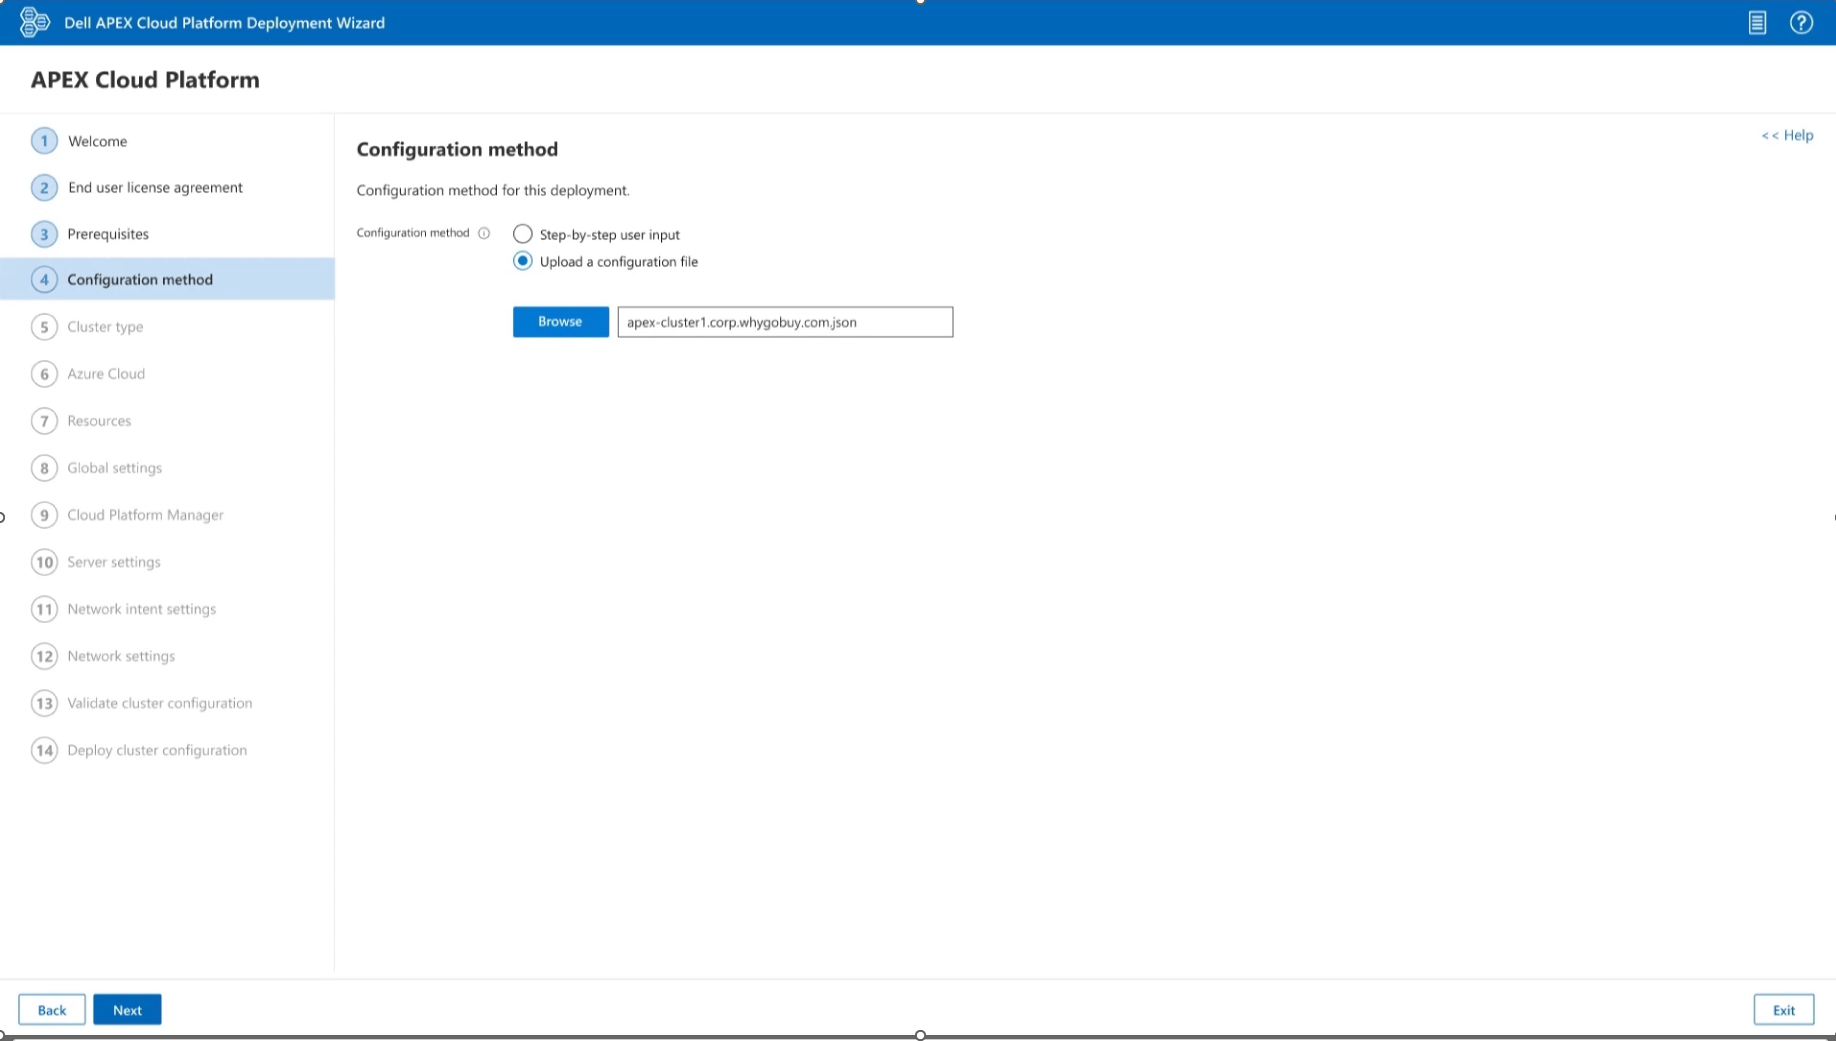Open the help question mark icon
1836x1041 pixels.
tap(1801, 22)
